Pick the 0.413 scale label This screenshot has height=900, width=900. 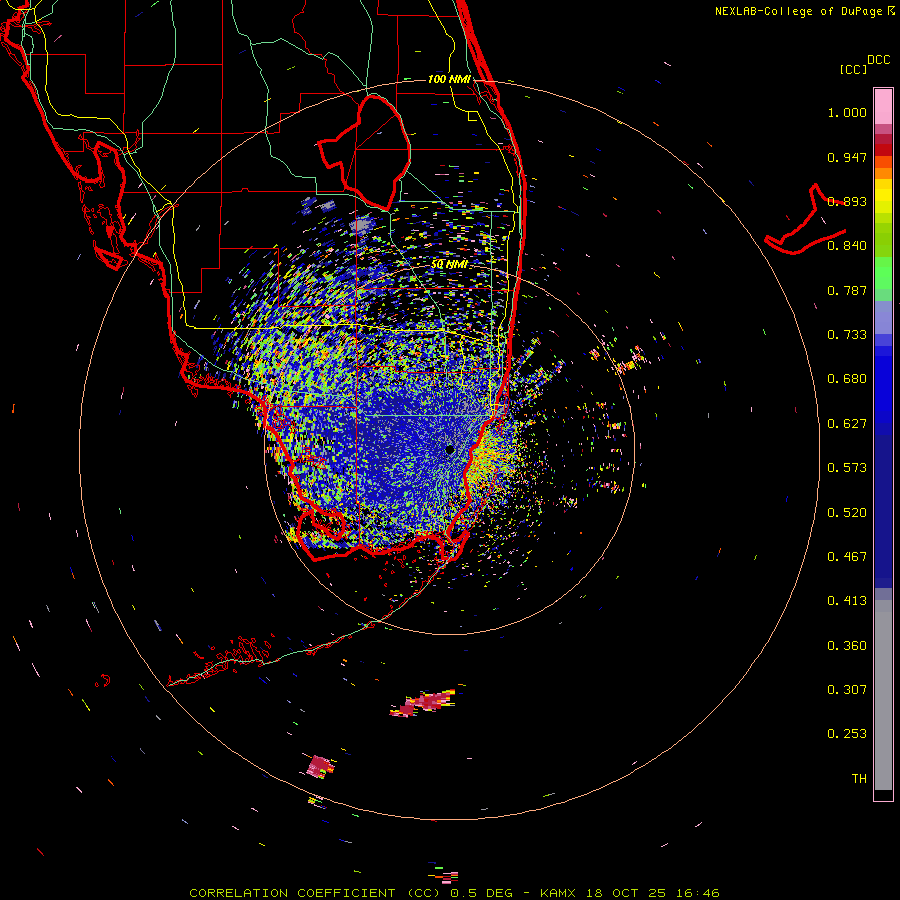[x=847, y=601]
